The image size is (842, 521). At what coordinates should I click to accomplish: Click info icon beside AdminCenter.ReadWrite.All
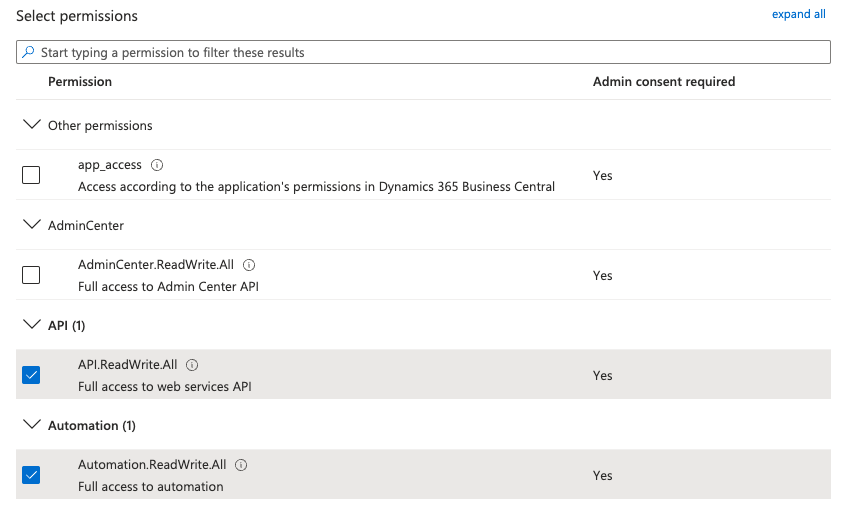tap(249, 265)
